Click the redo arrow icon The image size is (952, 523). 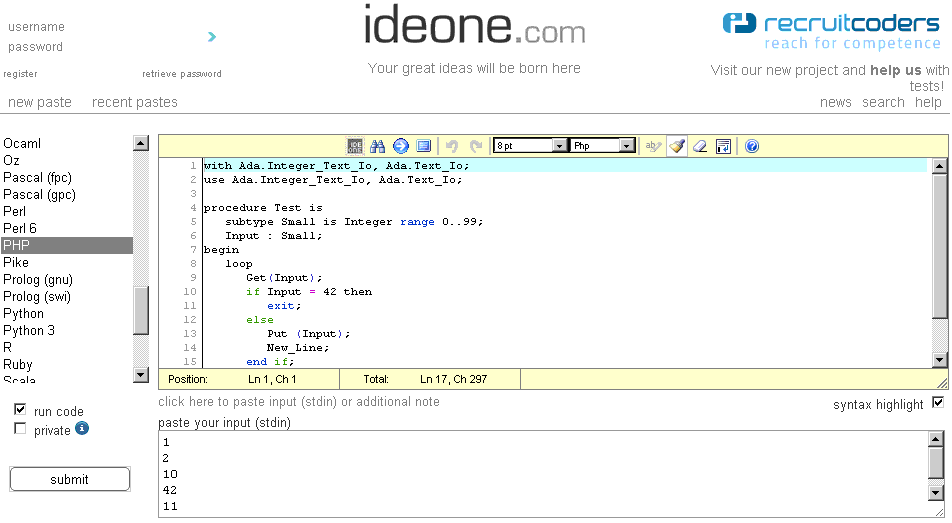click(x=475, y=146)
